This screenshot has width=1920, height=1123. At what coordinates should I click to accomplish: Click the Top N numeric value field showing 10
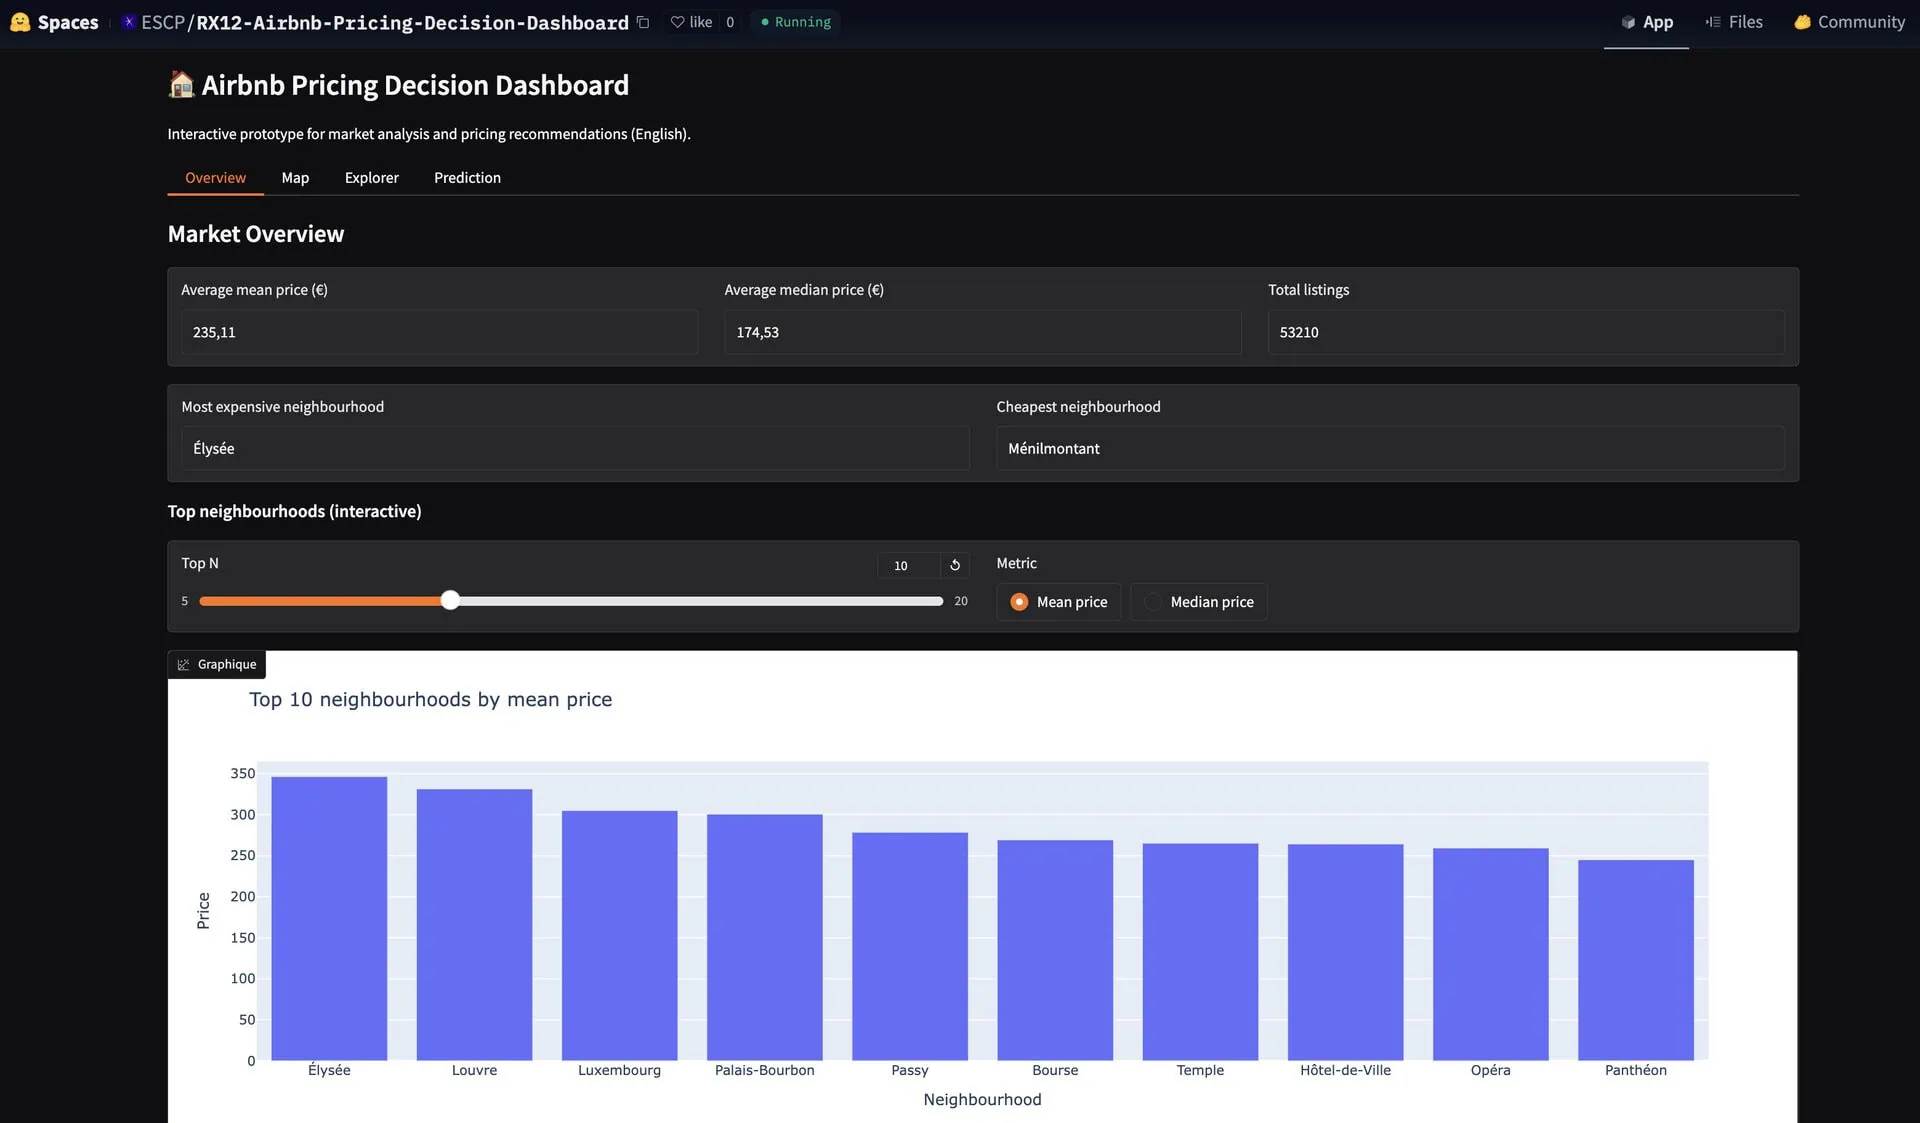[x=899, y=565]
